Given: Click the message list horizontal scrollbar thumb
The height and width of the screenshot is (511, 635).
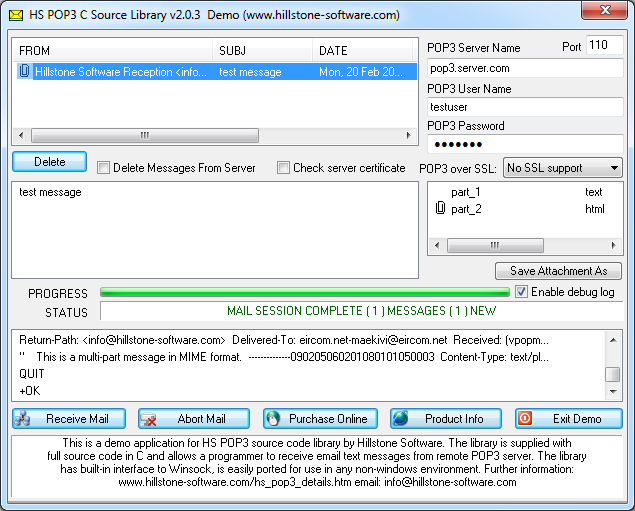Looking at the screenshot, I should (145, 135).
